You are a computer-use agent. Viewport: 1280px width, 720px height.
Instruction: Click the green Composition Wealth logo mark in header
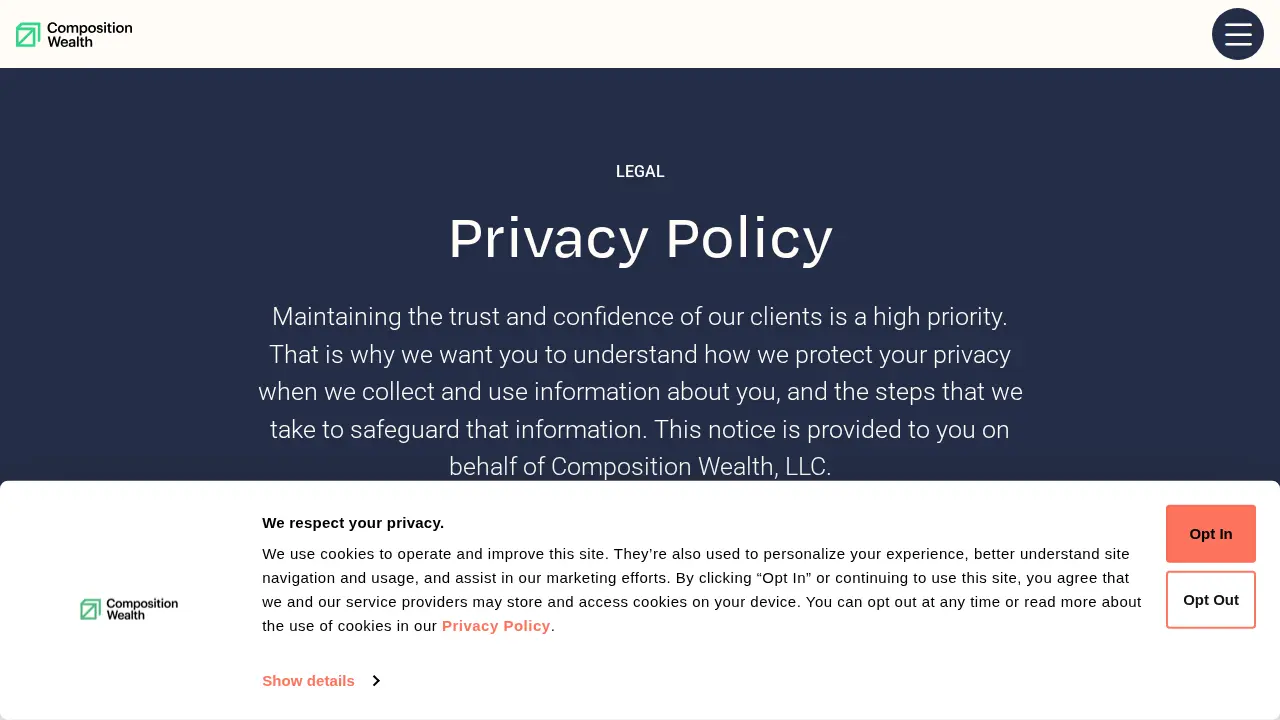(28, 35)
